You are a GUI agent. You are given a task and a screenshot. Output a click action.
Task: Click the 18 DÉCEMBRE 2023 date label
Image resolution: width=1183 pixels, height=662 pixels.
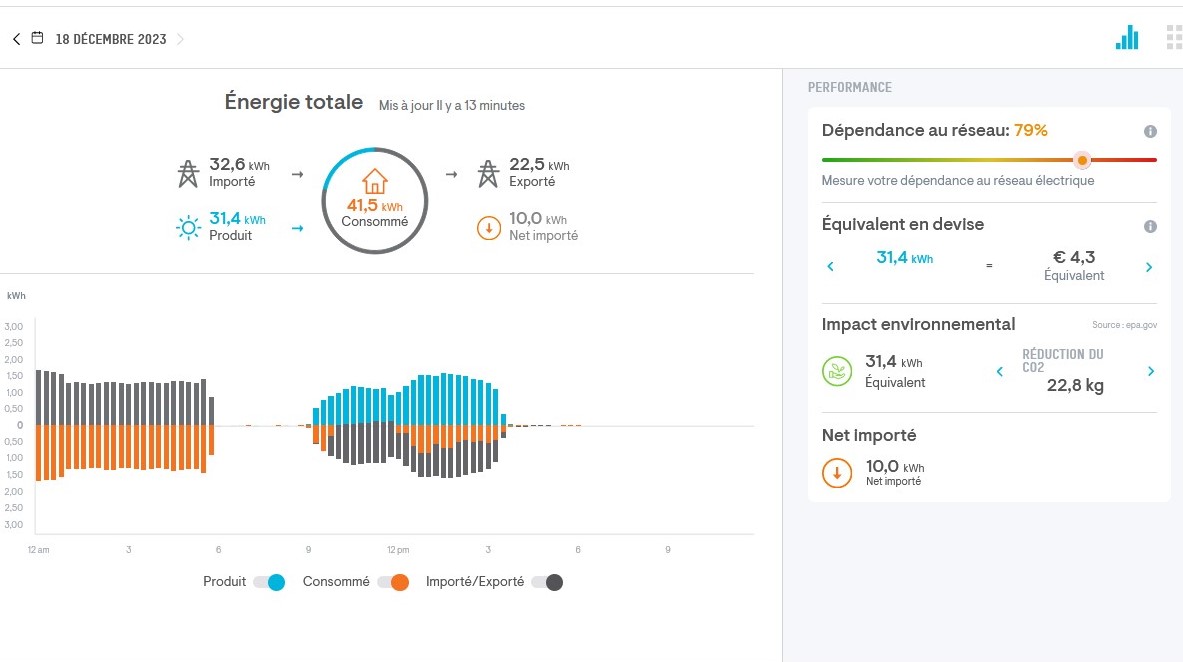coord(111,39)
